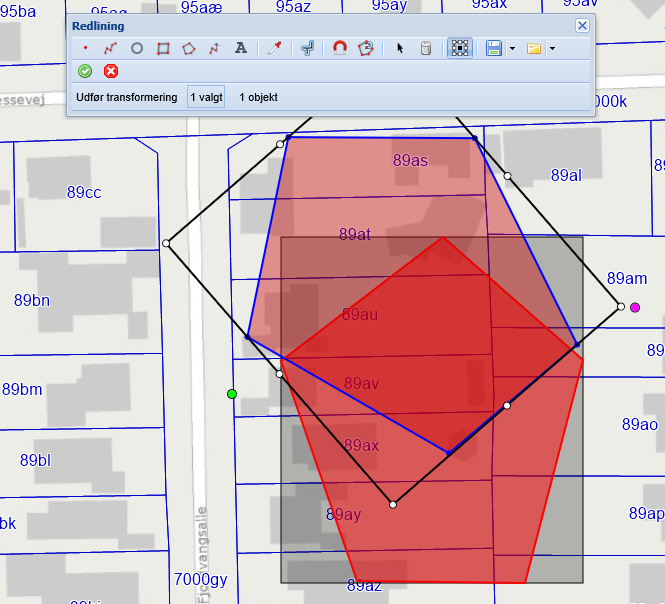The width and height of the screenshot is (665, 604).
Task: Open the save dropdown arrow
Action: point(512,48)
